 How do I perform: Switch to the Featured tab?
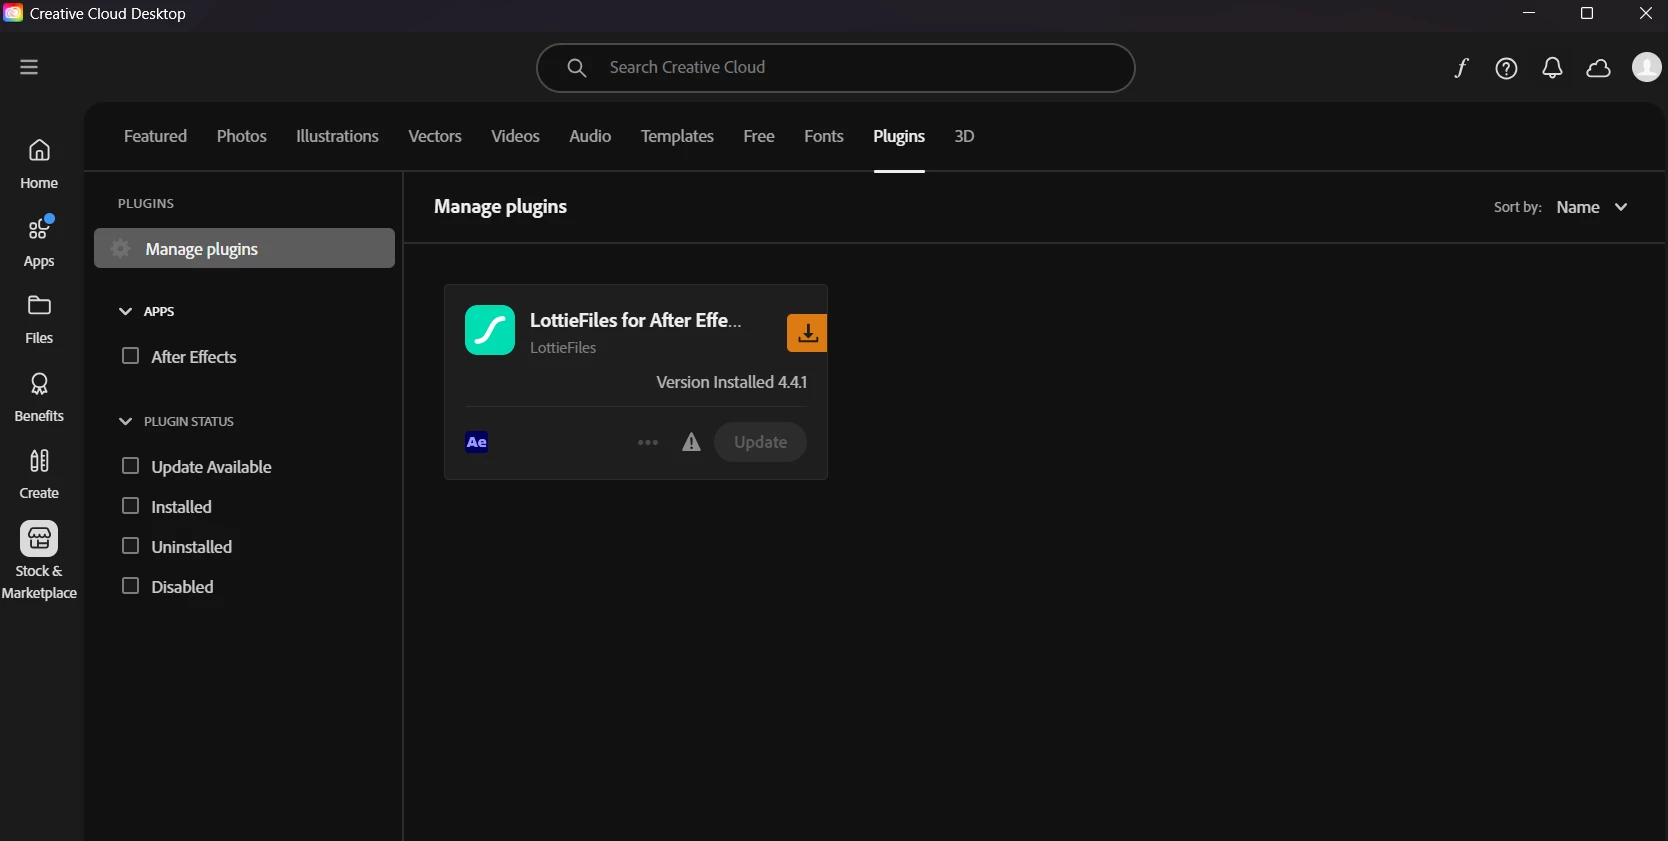(155, 136)
